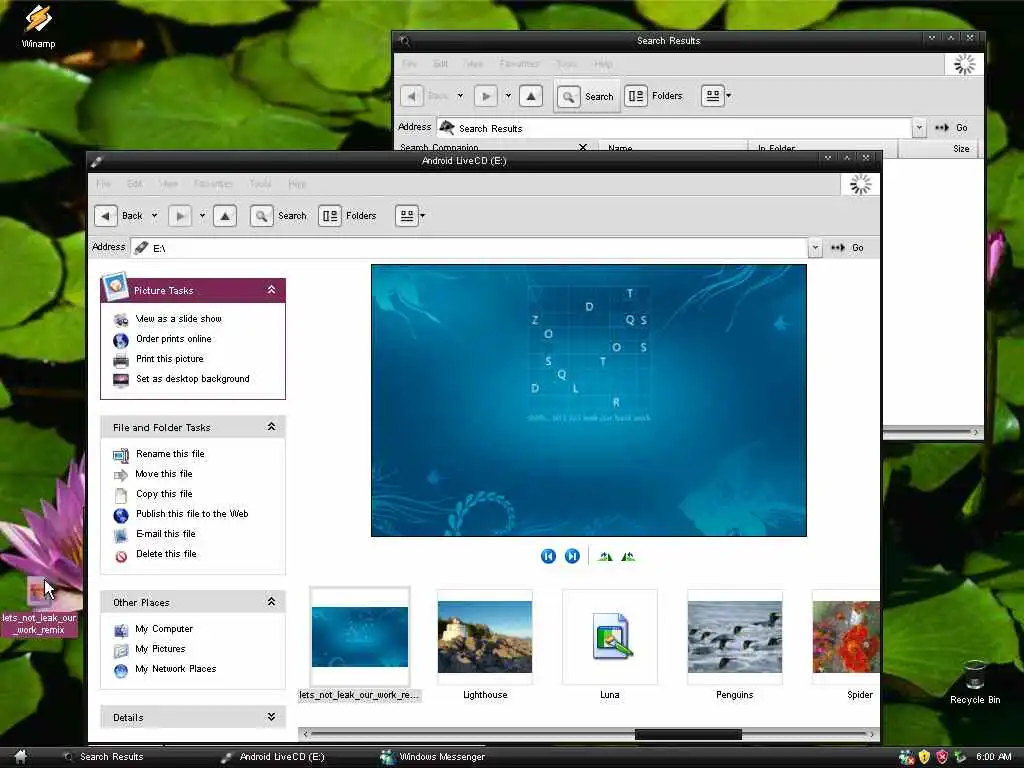This screenshot has height=768, width=1024.
Task: Click Start home button on taskbar
Action: point(20,756)
